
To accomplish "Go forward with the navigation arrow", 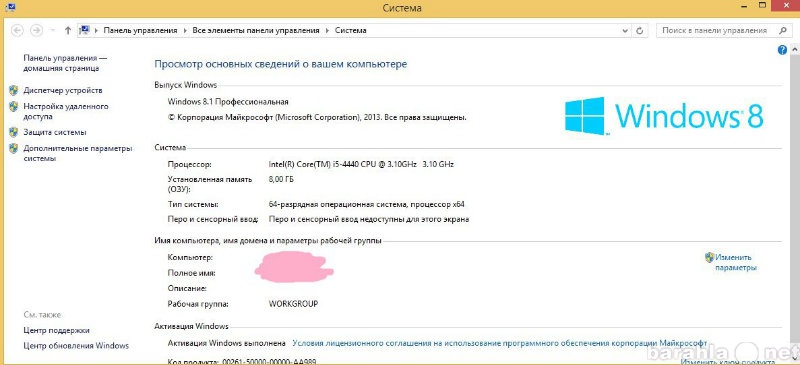I will coord(36,31).
